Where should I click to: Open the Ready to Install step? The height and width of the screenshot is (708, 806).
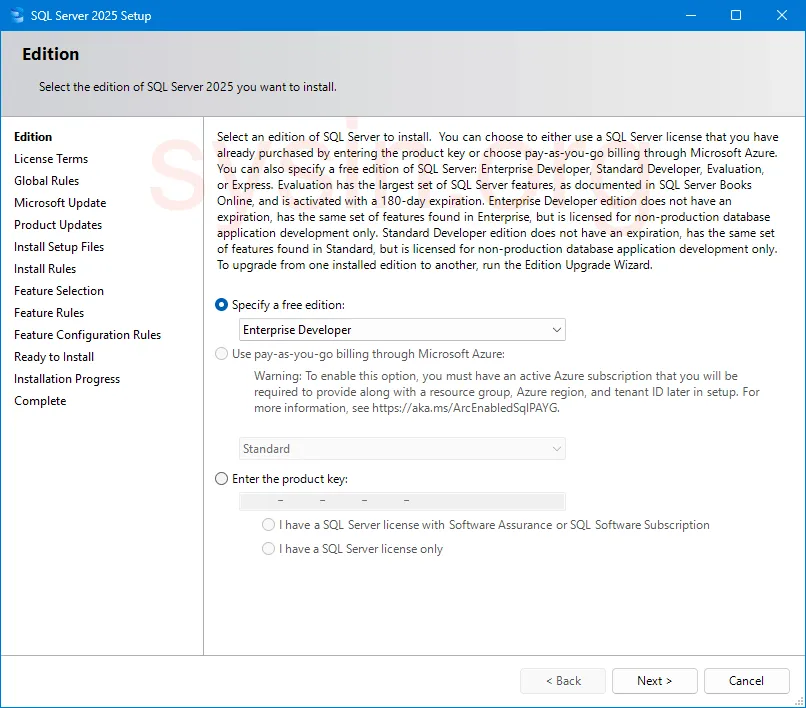tap(53, 356)
